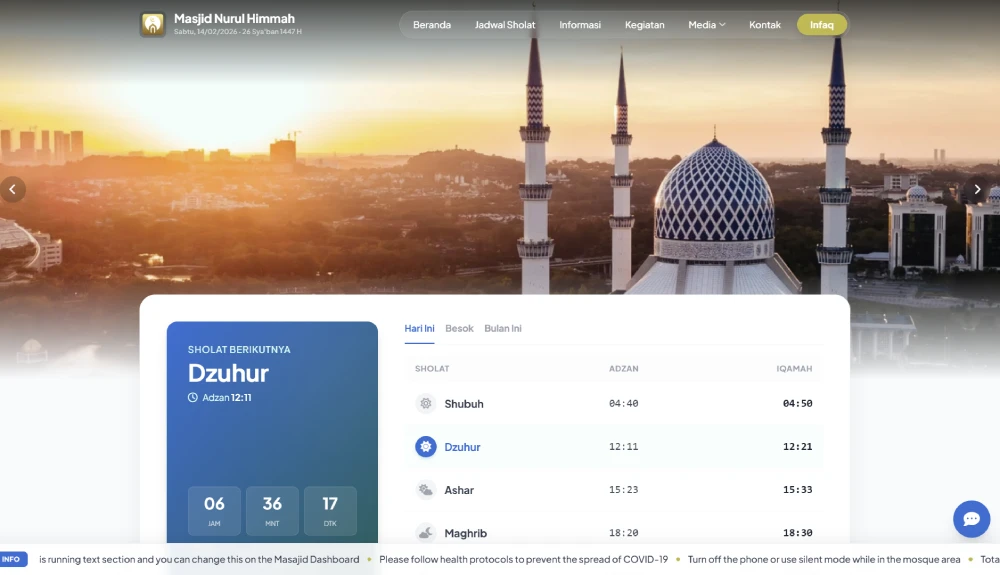Open the Kontak page link
Viewport: 1000px width, 575px height.
pos(765,25)
